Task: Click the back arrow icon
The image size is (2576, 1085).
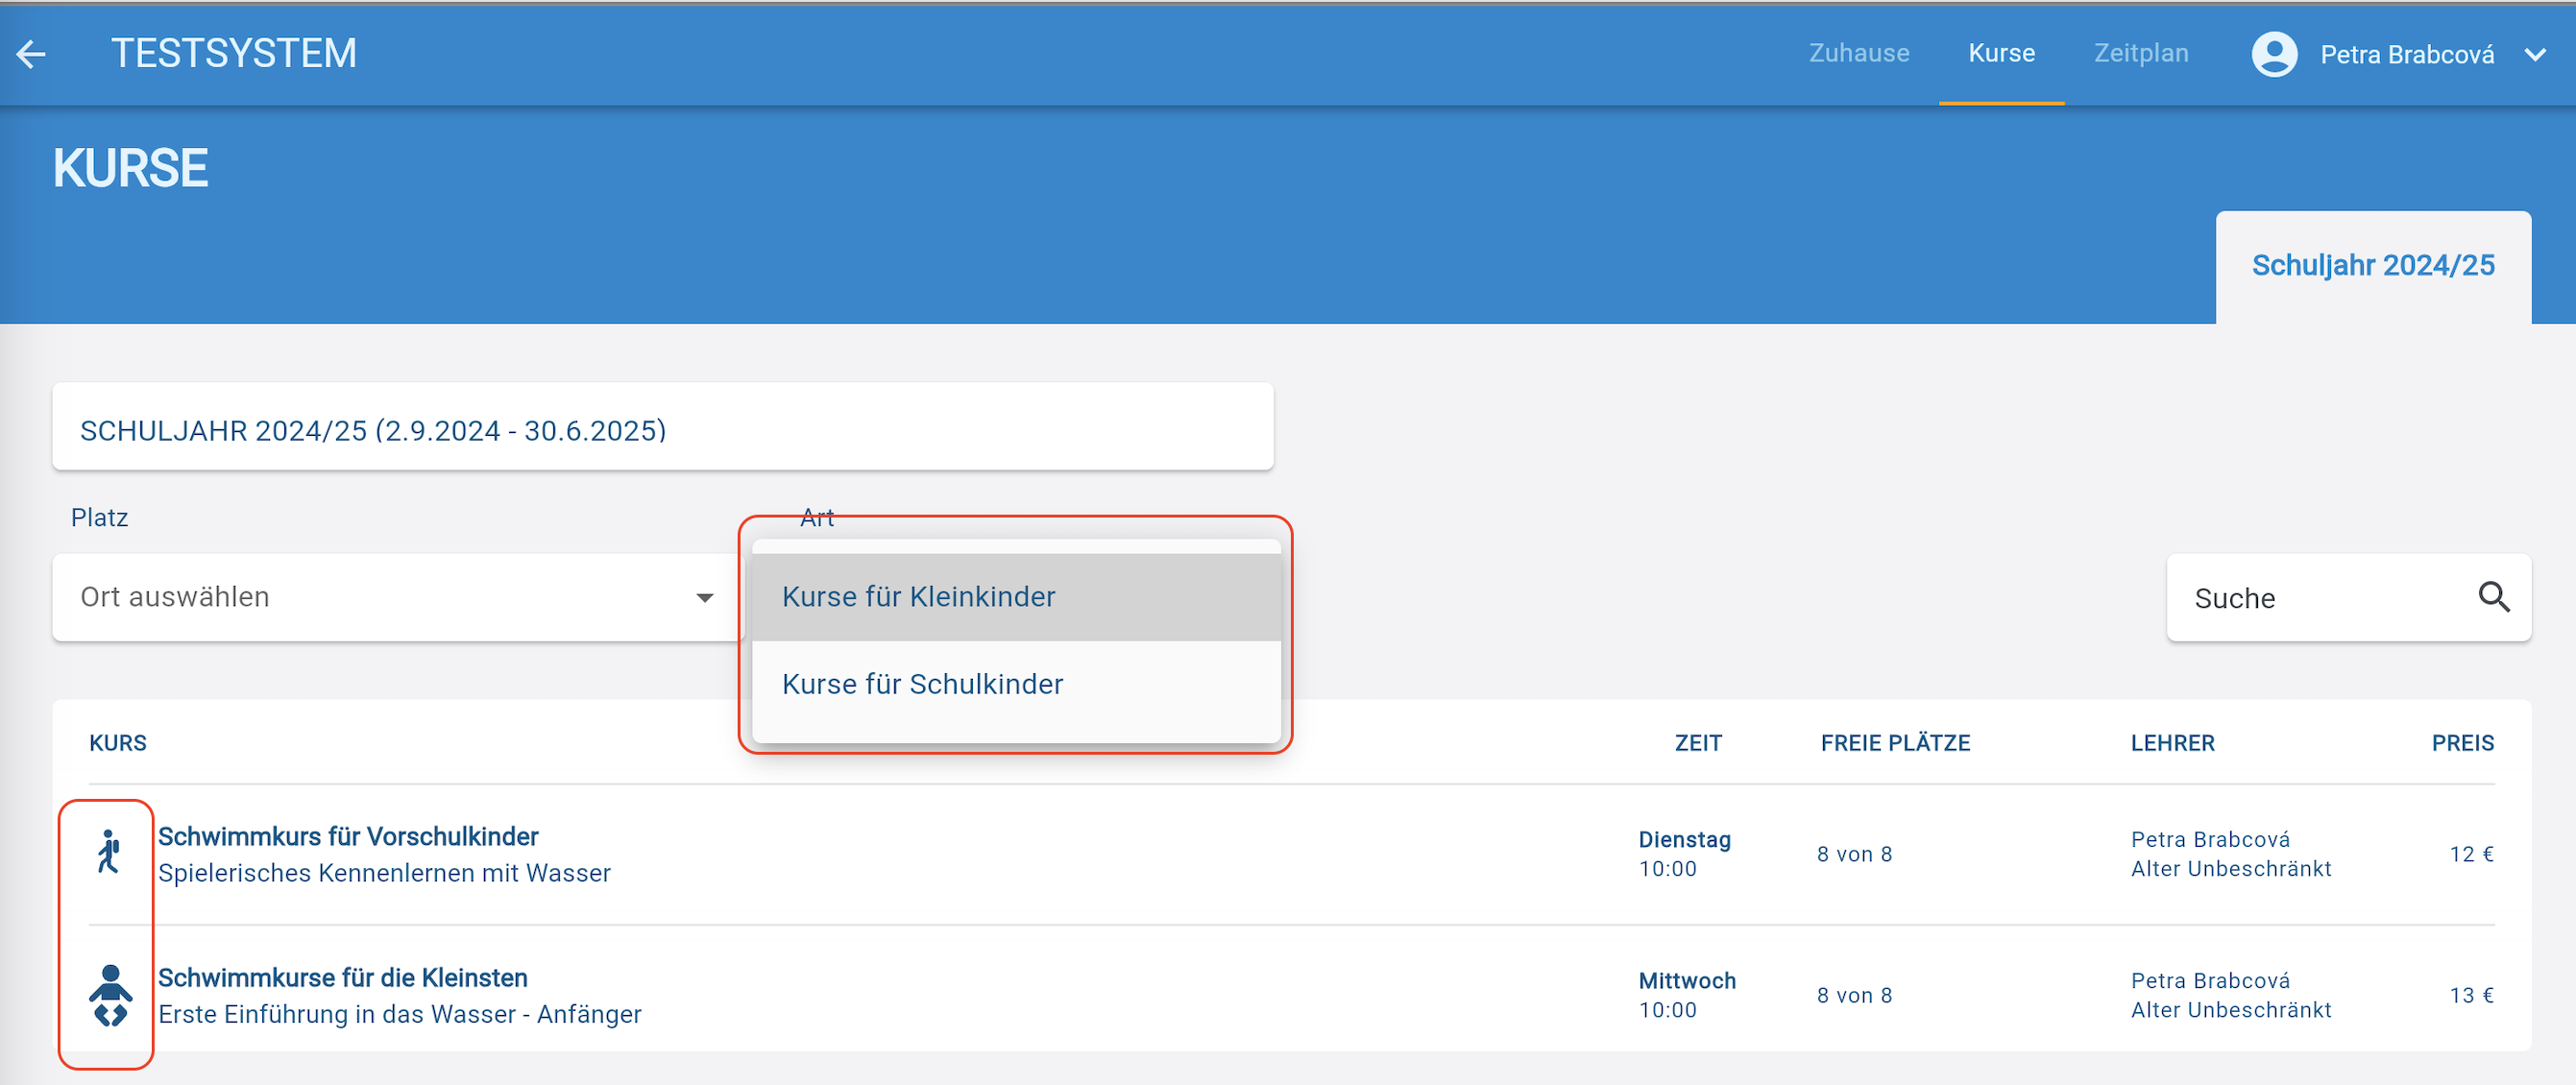Action: pyautogui.click(x=32, y=54)
